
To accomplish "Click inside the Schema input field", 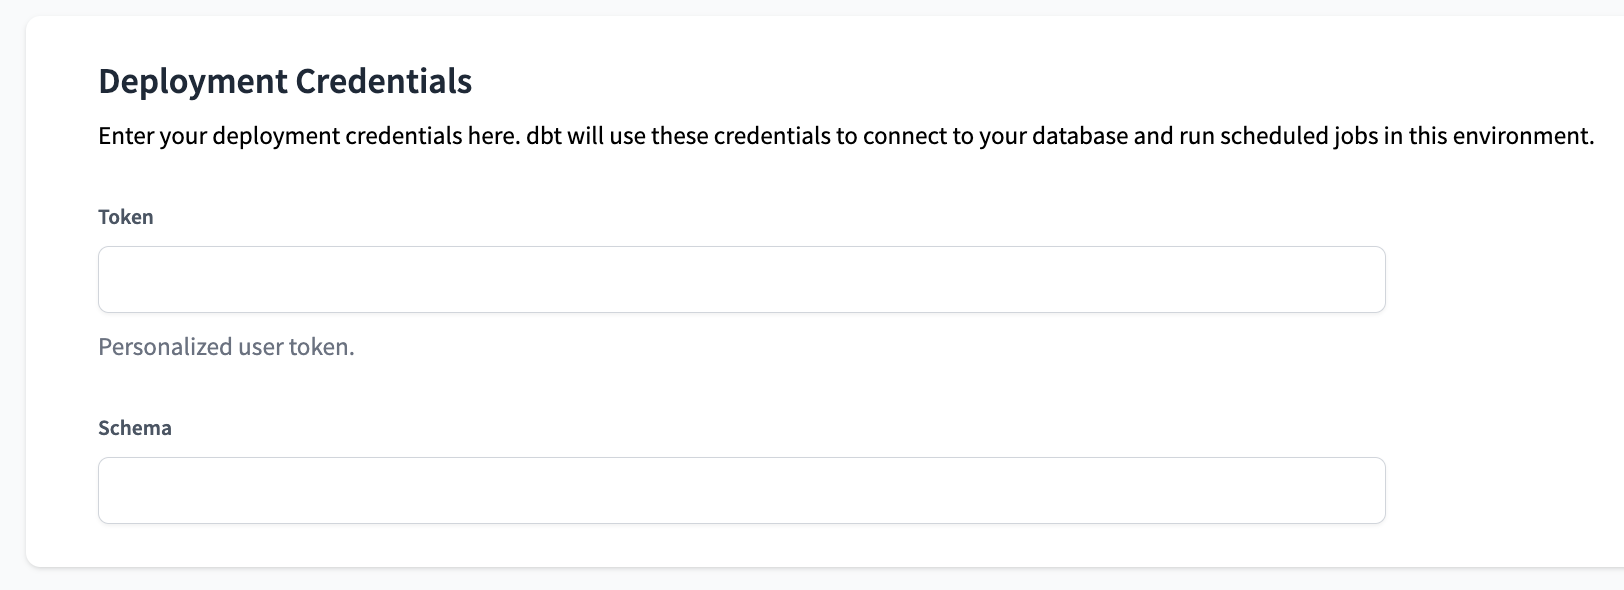I will click(740, 490).
